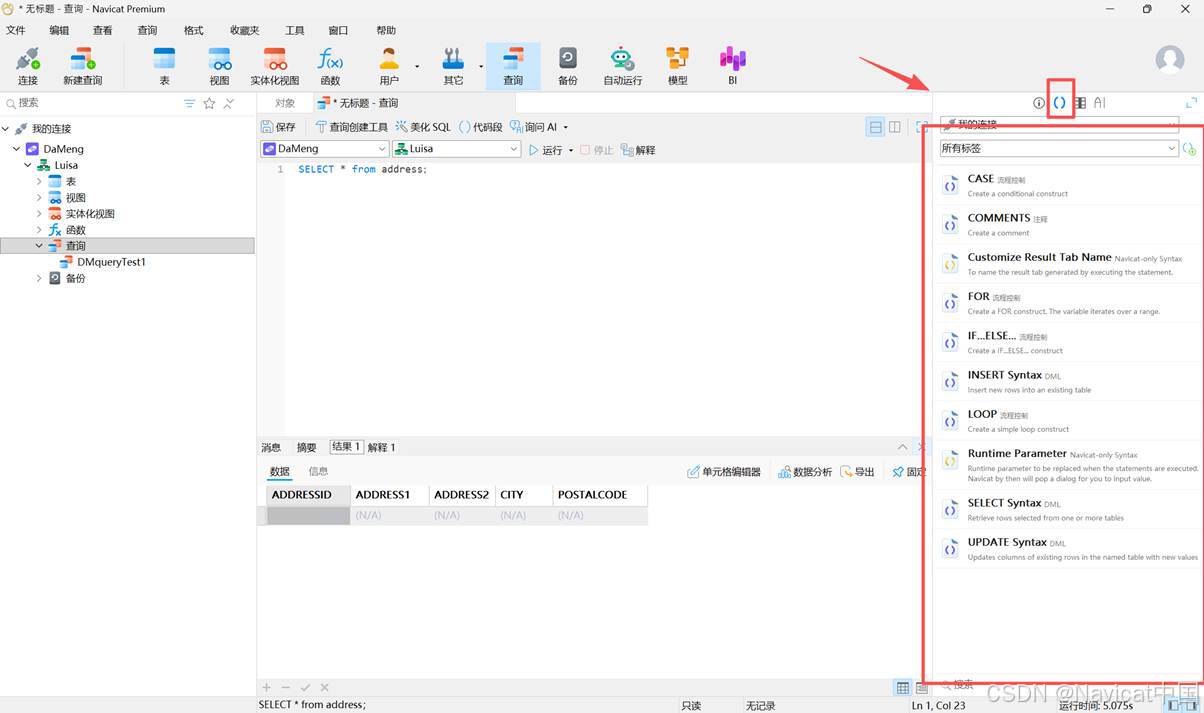The height and width of the screenshot is (713, 1204).
Task: Click the 函数 (Function) toolbar icon
Action: click(330, 66)
